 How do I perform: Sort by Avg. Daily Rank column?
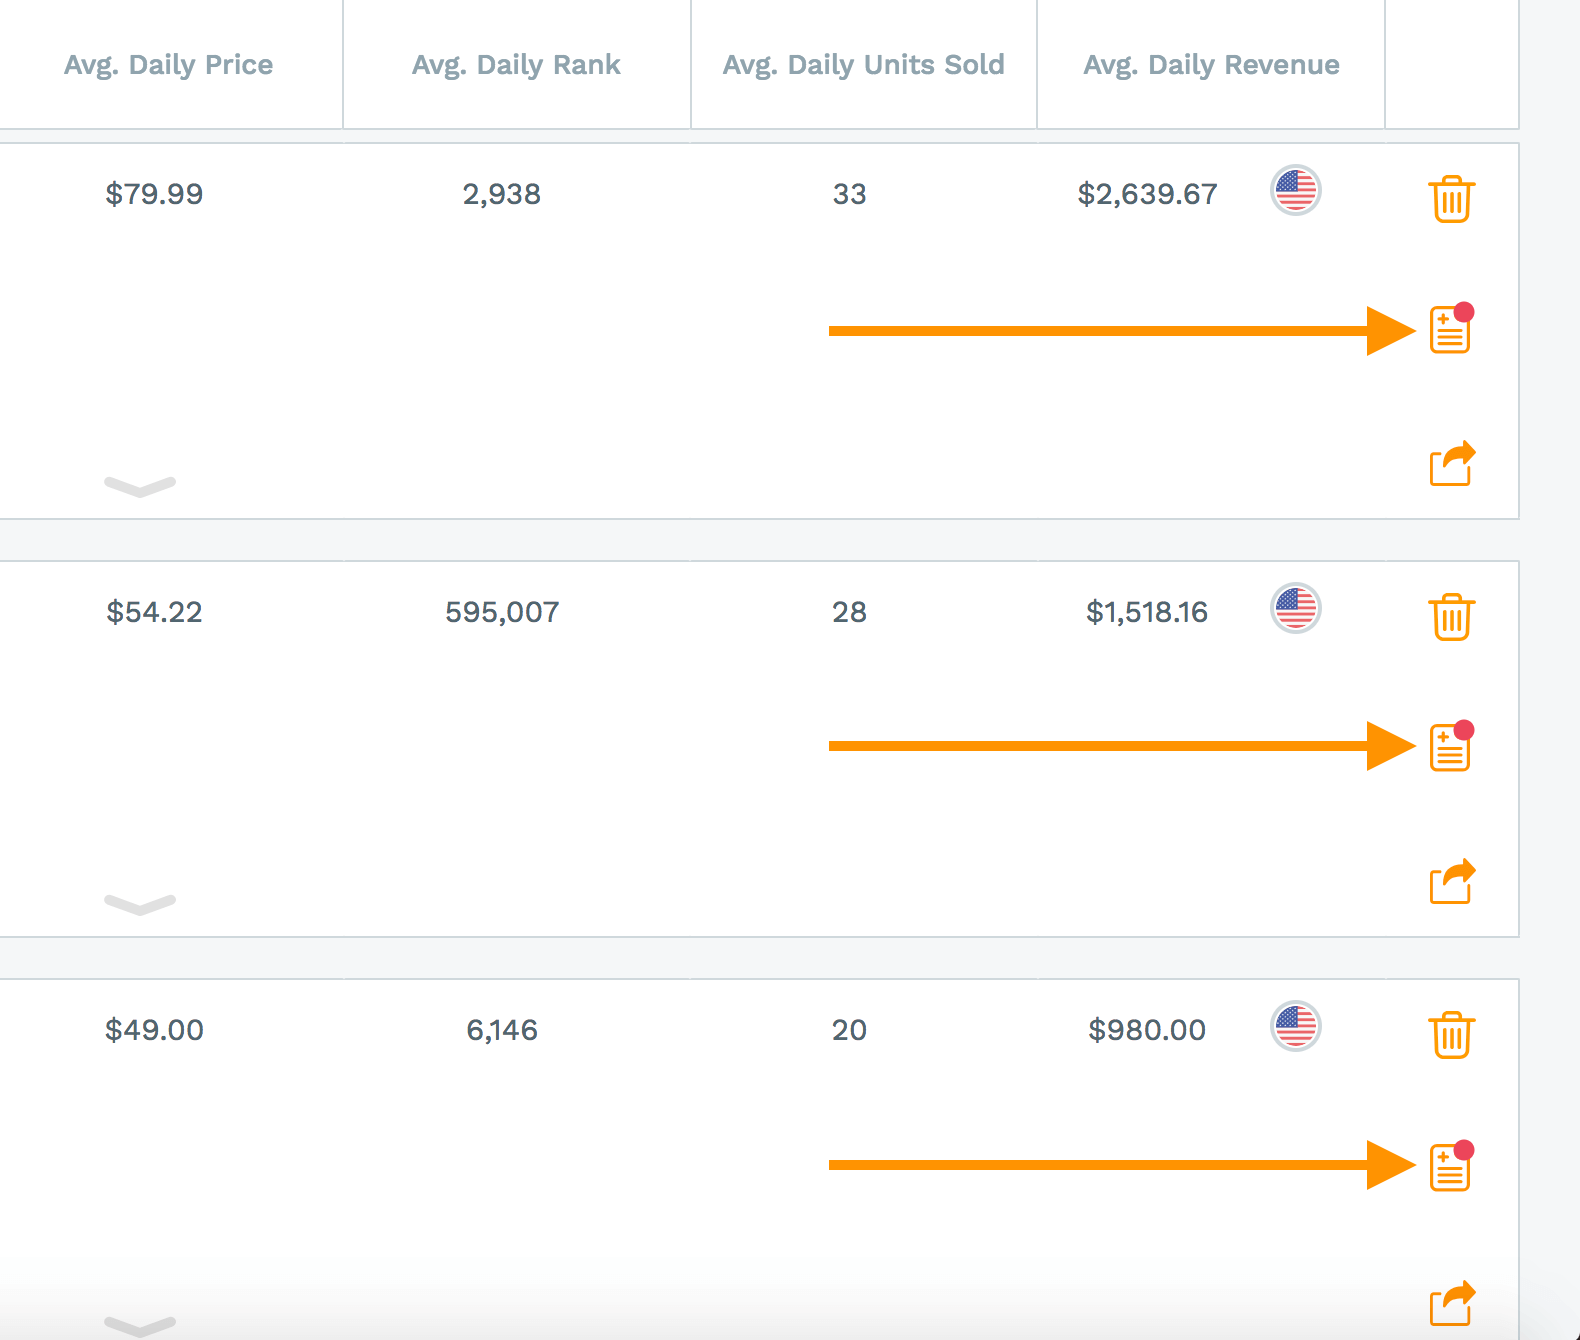[516, 65]
